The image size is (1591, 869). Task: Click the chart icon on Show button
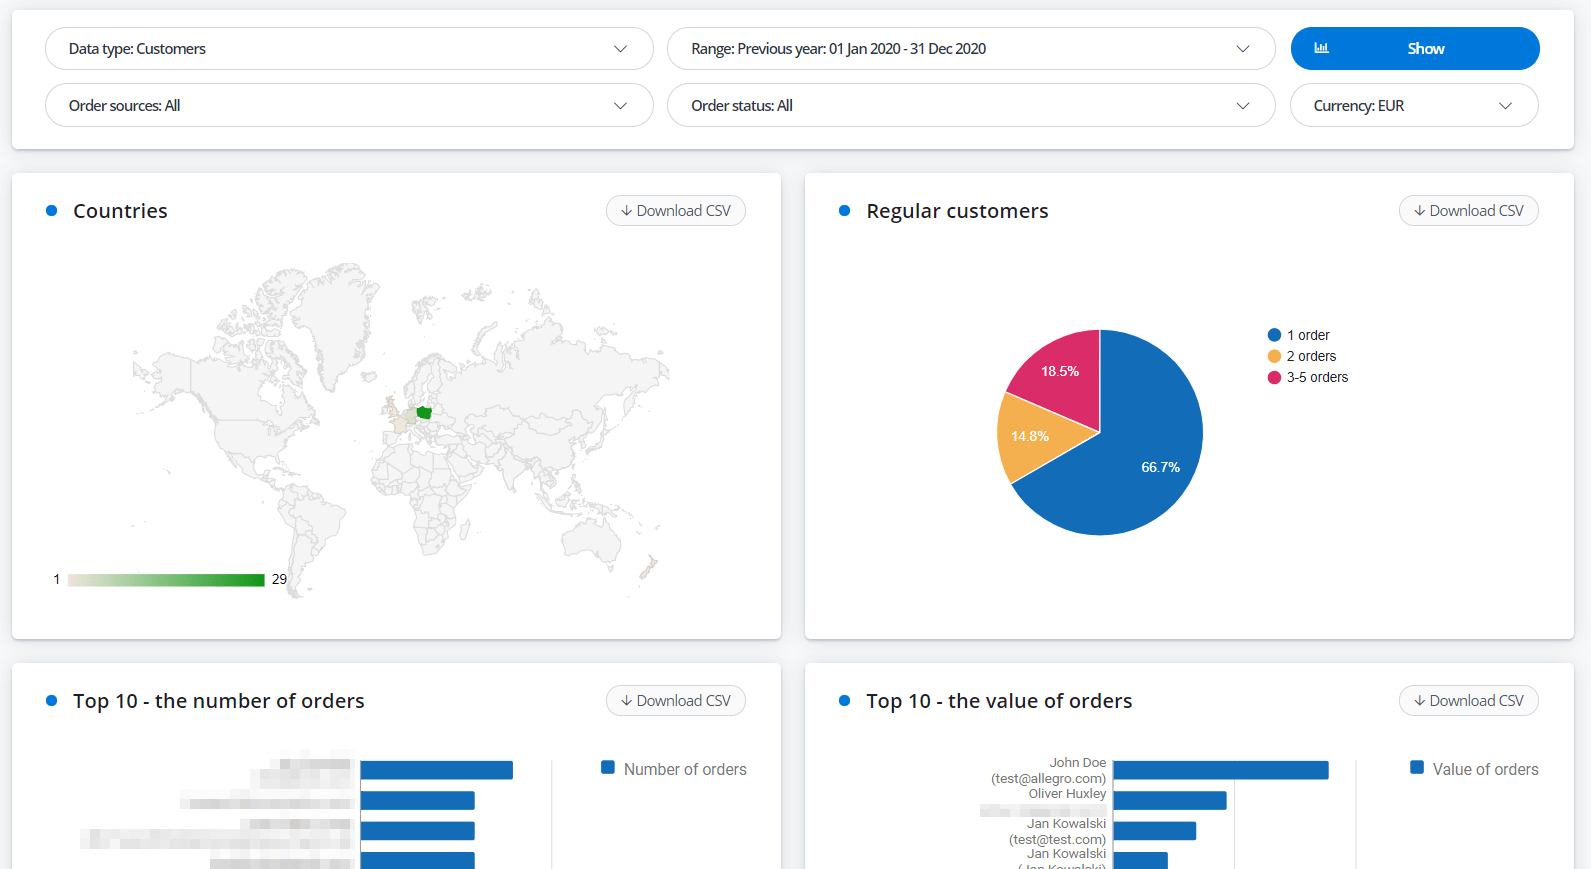pyautogui.click(x=1321, y=48)
